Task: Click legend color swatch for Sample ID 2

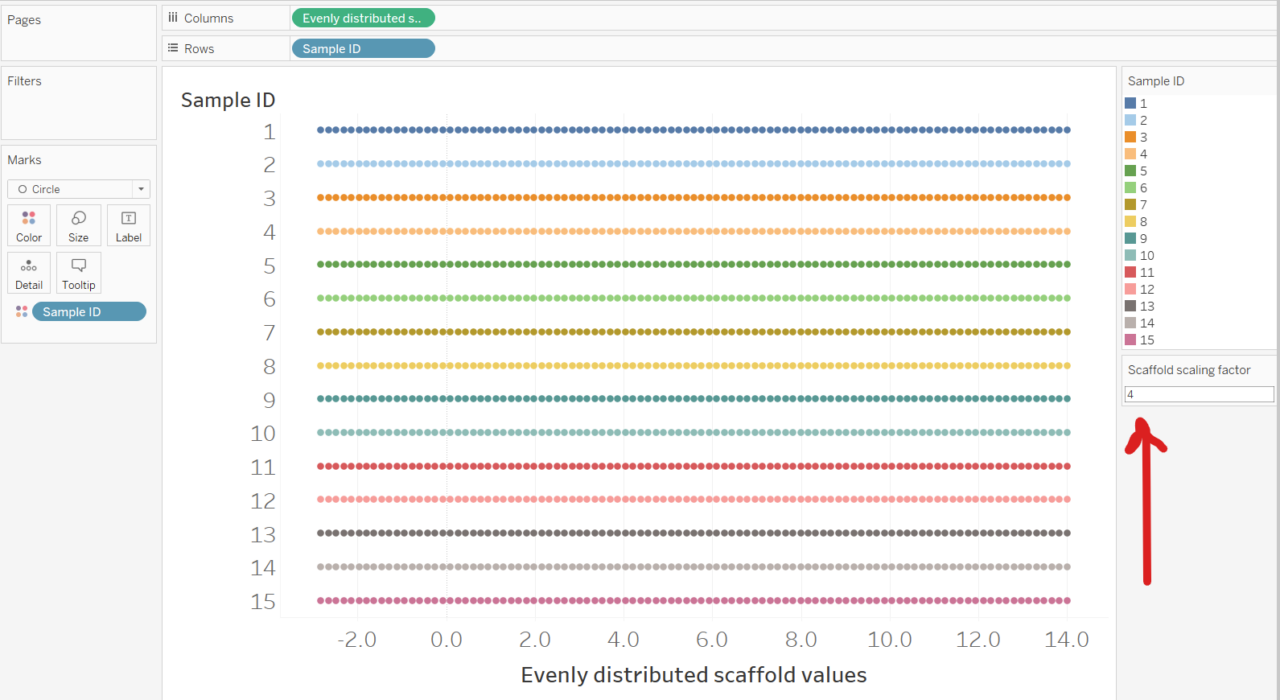Action: (1130, 120)
